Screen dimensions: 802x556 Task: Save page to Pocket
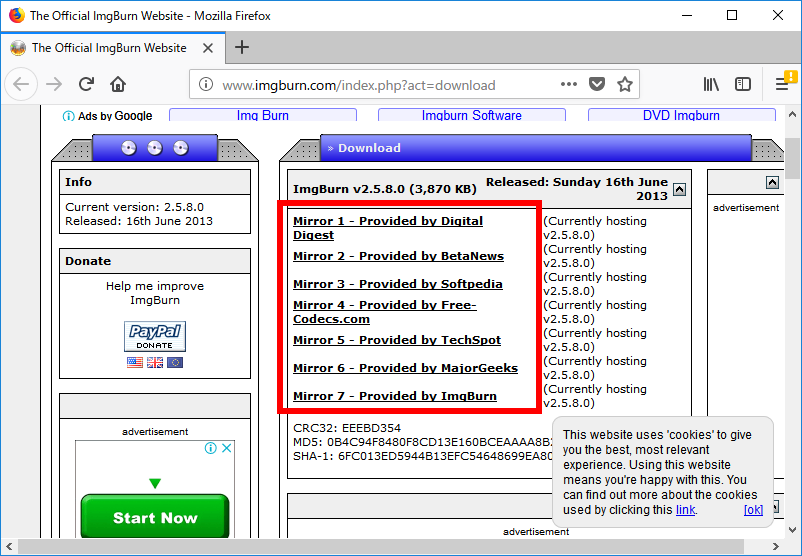coord(597,84)
